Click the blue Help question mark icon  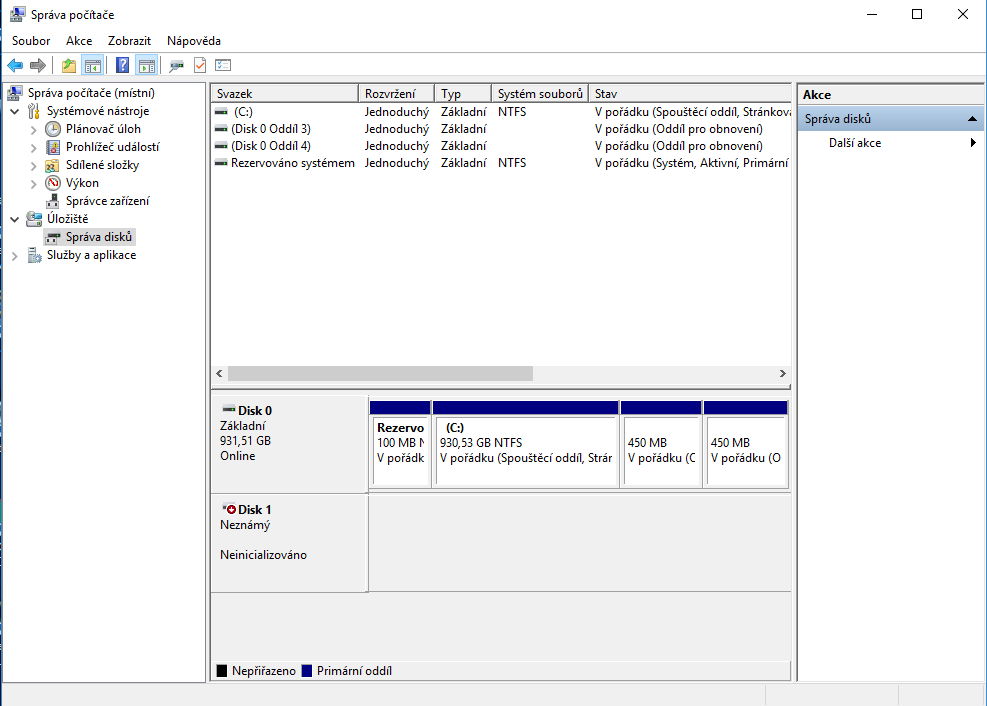(122, 66)
